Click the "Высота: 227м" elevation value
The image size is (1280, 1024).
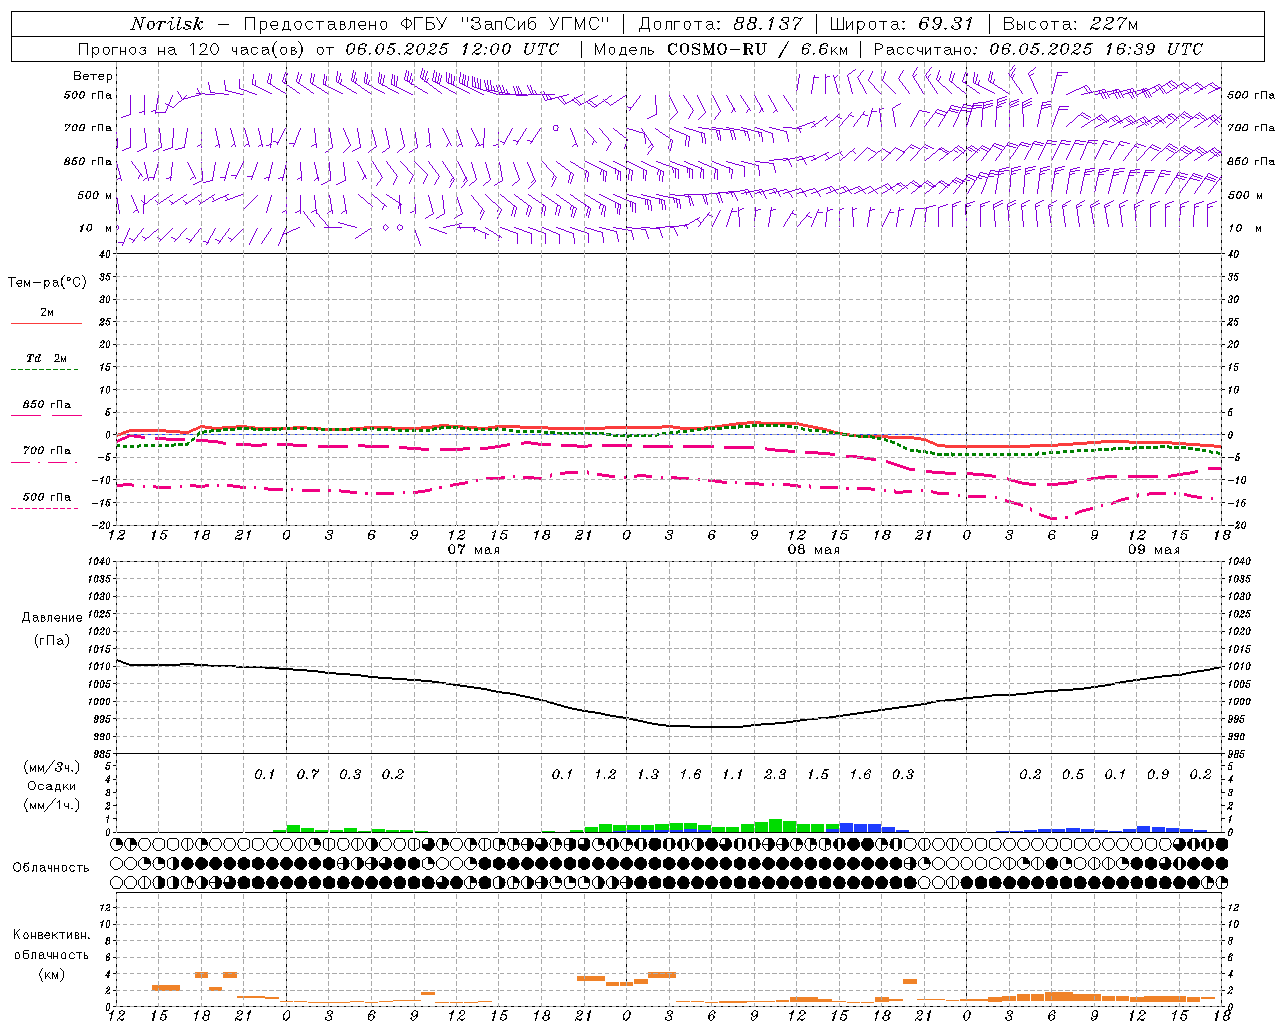[1070, 24]
